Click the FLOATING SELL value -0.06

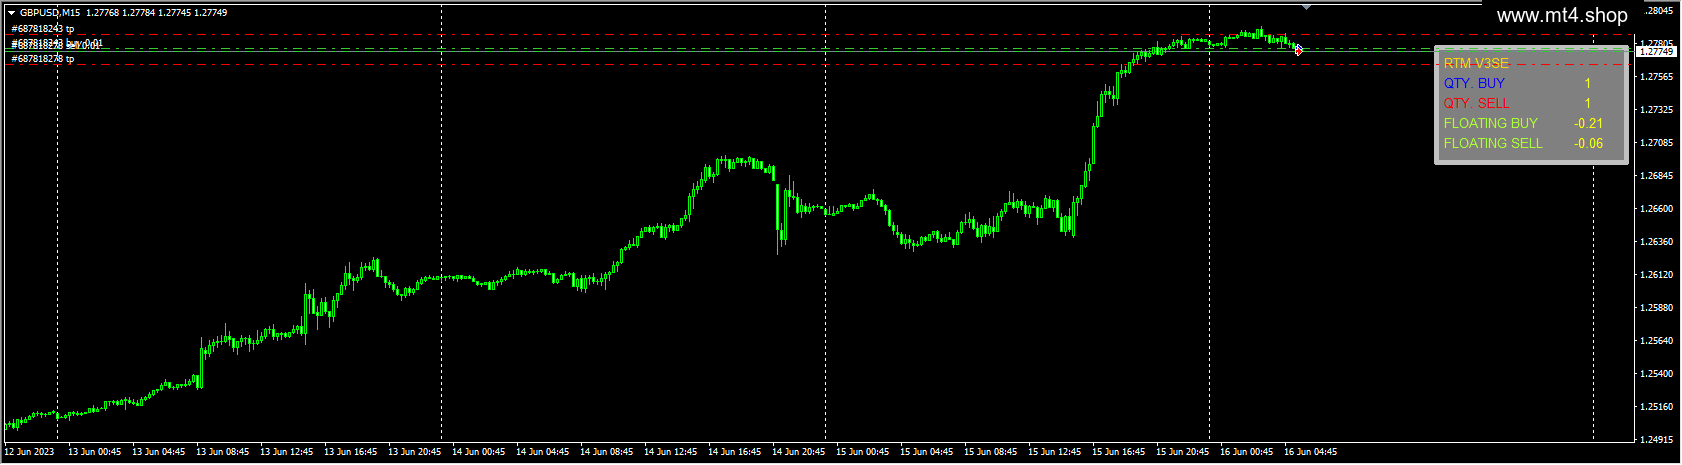[x=1588, y=143]
